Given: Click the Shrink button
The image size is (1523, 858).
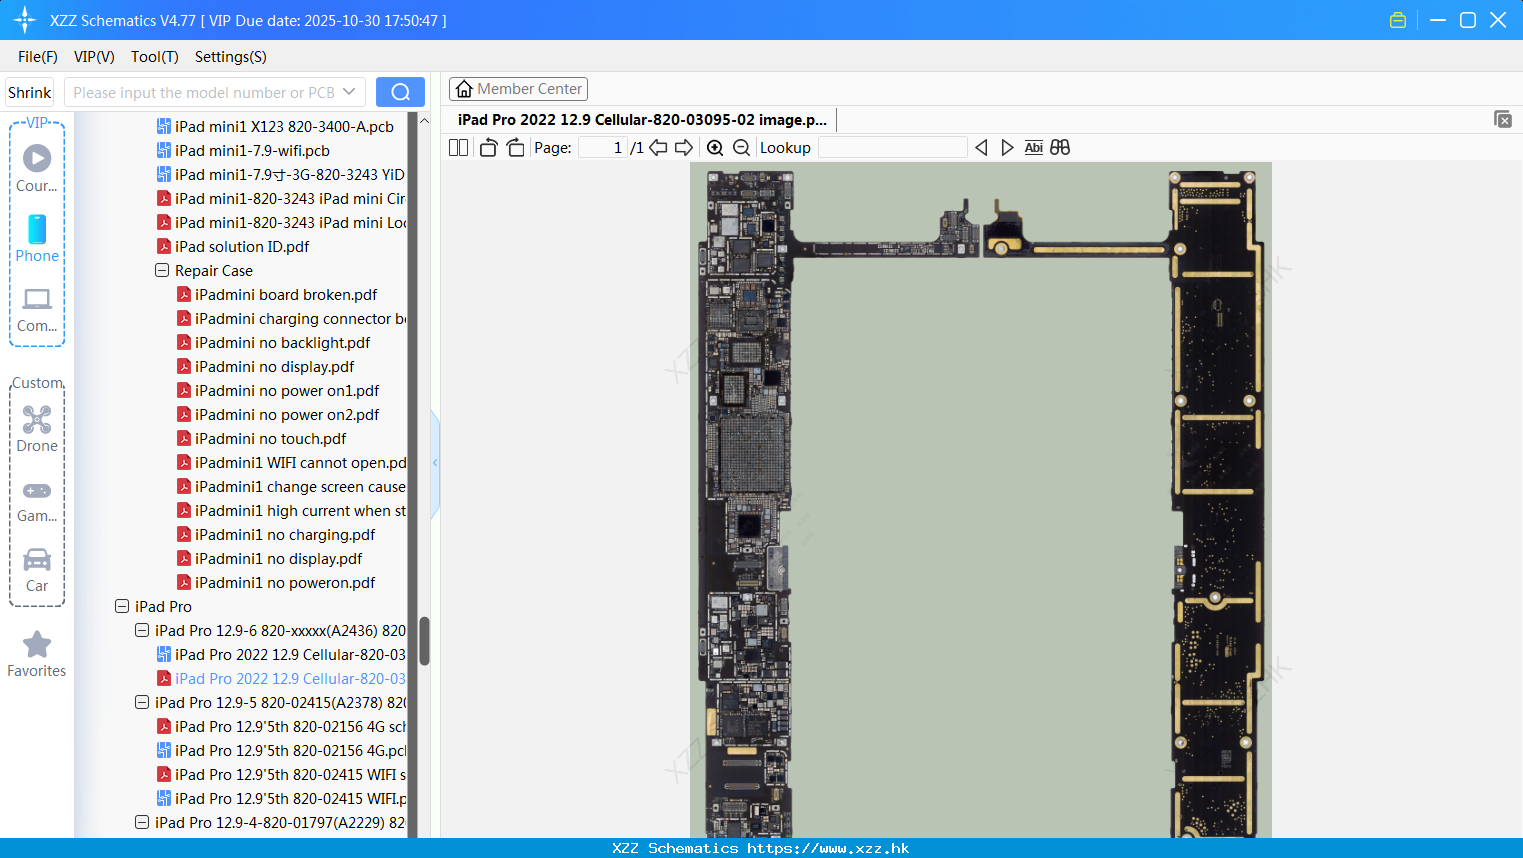Looking at the screenshot, I should click(x=30, y=92).
